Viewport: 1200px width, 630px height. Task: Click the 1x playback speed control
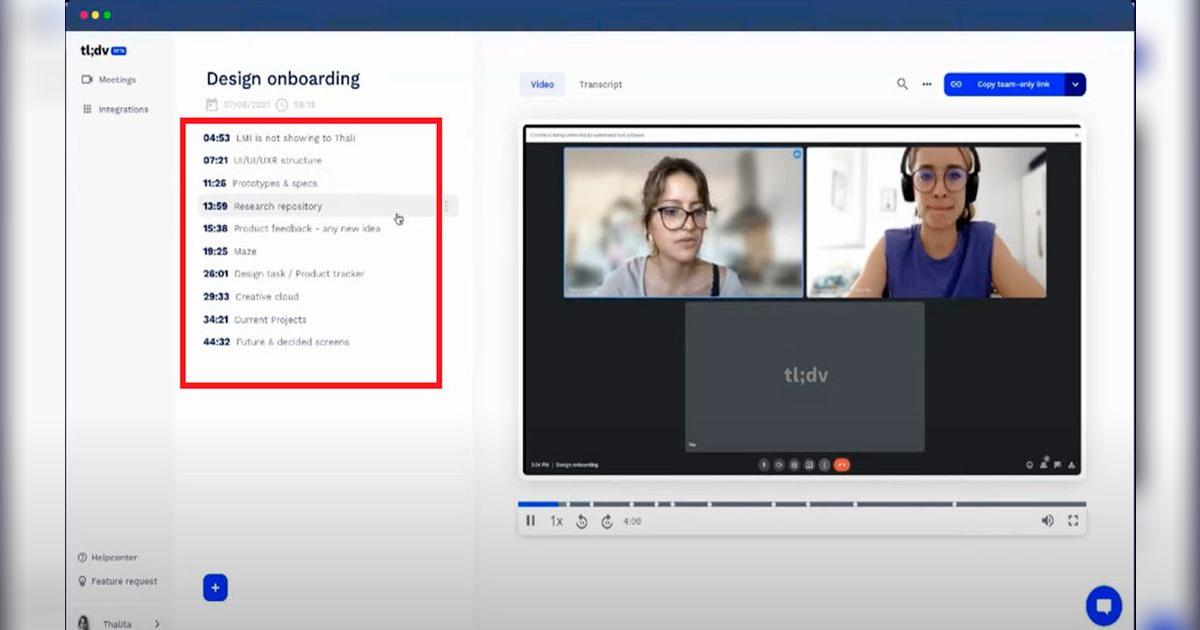click(x=556, y=521)
